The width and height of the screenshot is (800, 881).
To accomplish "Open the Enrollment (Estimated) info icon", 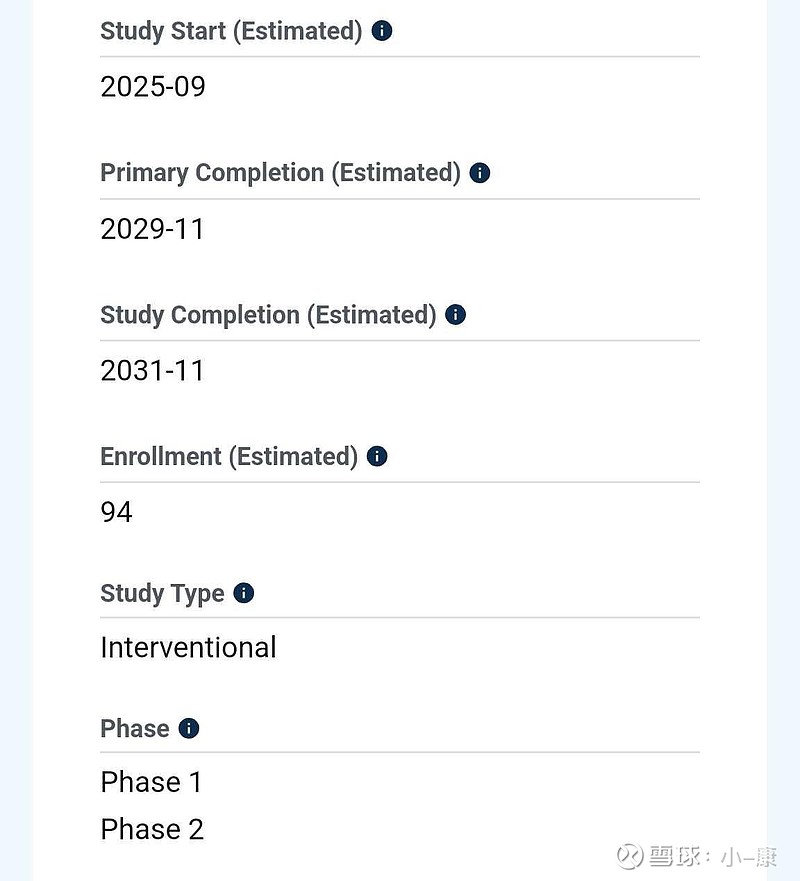I will [377, 456].
